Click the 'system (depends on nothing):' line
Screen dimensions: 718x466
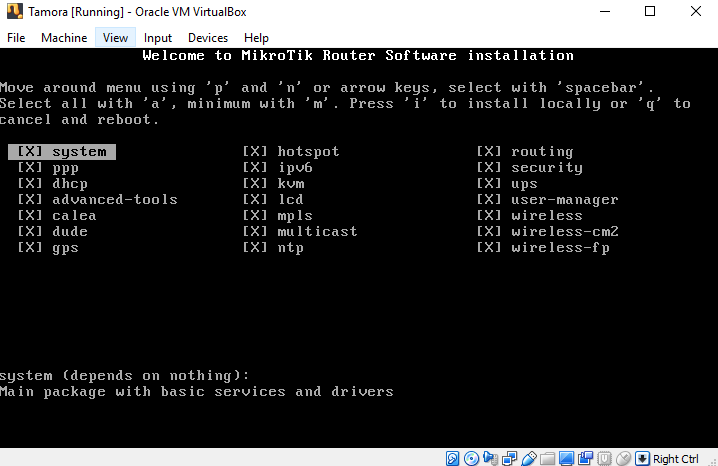coord(125,376)
